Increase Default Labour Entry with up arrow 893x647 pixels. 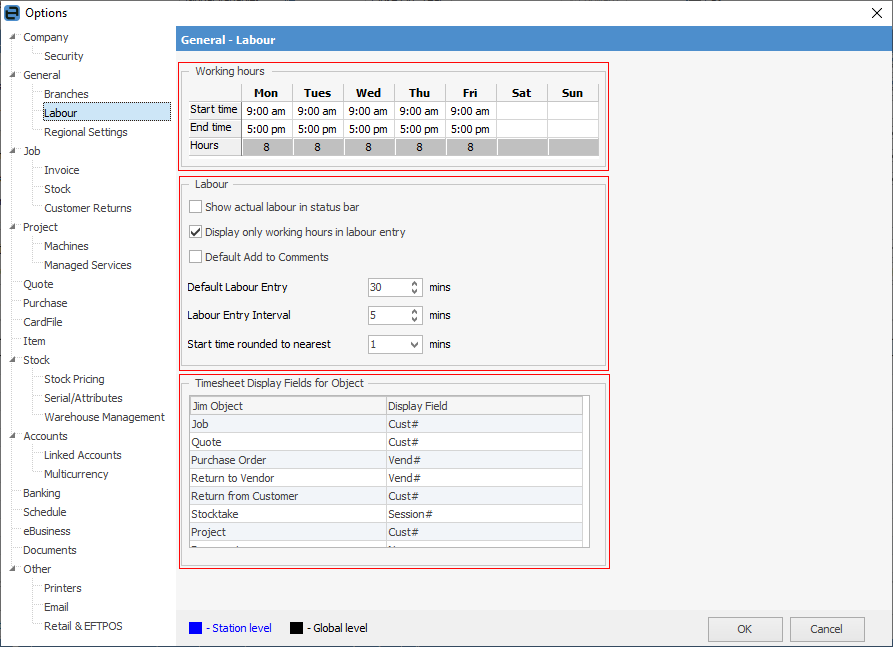415,283
